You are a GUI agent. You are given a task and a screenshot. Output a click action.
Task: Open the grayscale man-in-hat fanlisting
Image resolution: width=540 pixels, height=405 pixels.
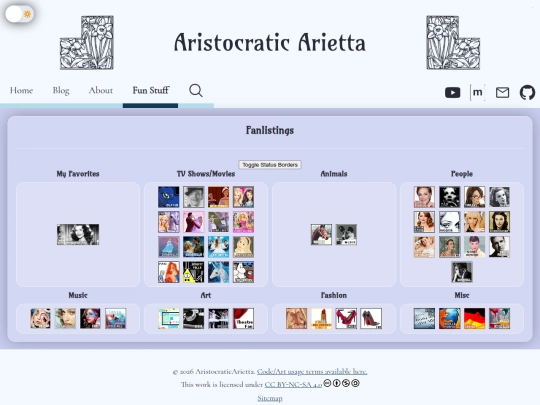coord(194,197)
